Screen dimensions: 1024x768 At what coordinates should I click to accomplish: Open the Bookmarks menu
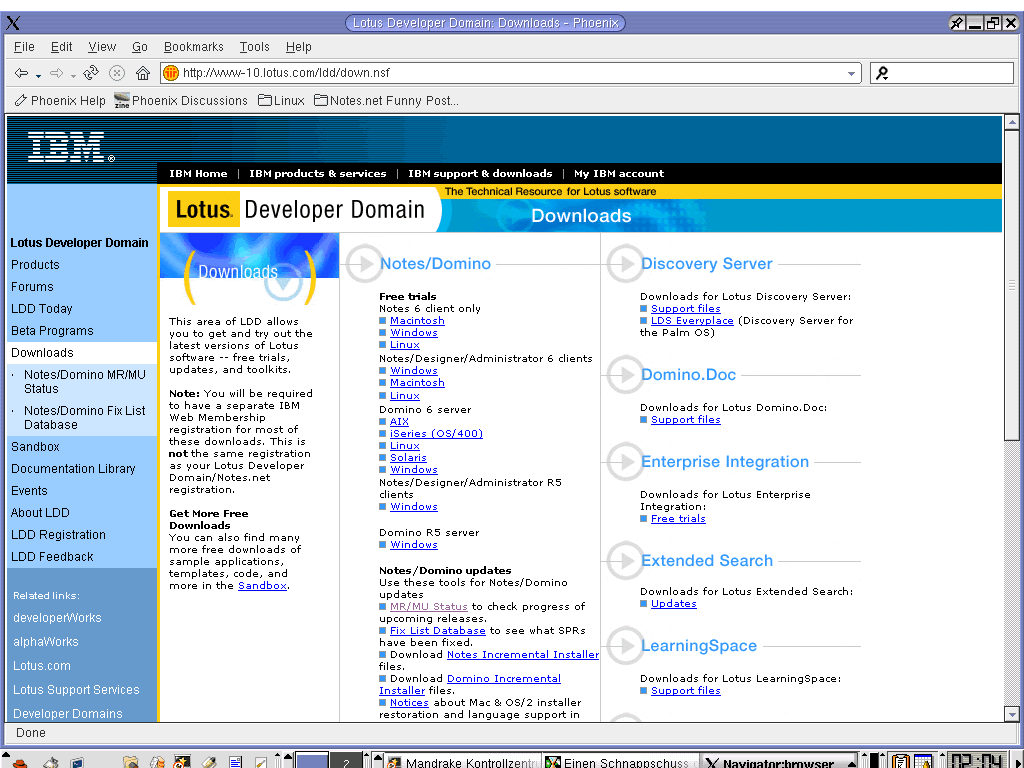coord(193,47)
